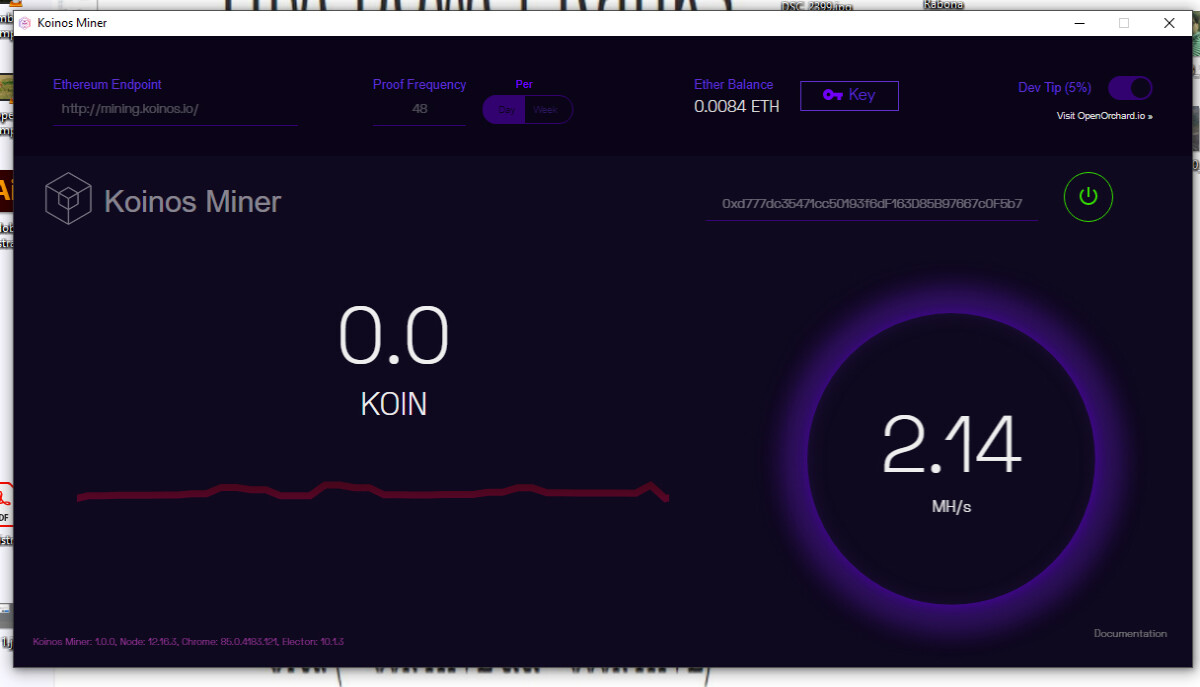This screenshot has height=687, width=1200.
Task: Click the hashrate history graph line
Action: click(373, 491)
